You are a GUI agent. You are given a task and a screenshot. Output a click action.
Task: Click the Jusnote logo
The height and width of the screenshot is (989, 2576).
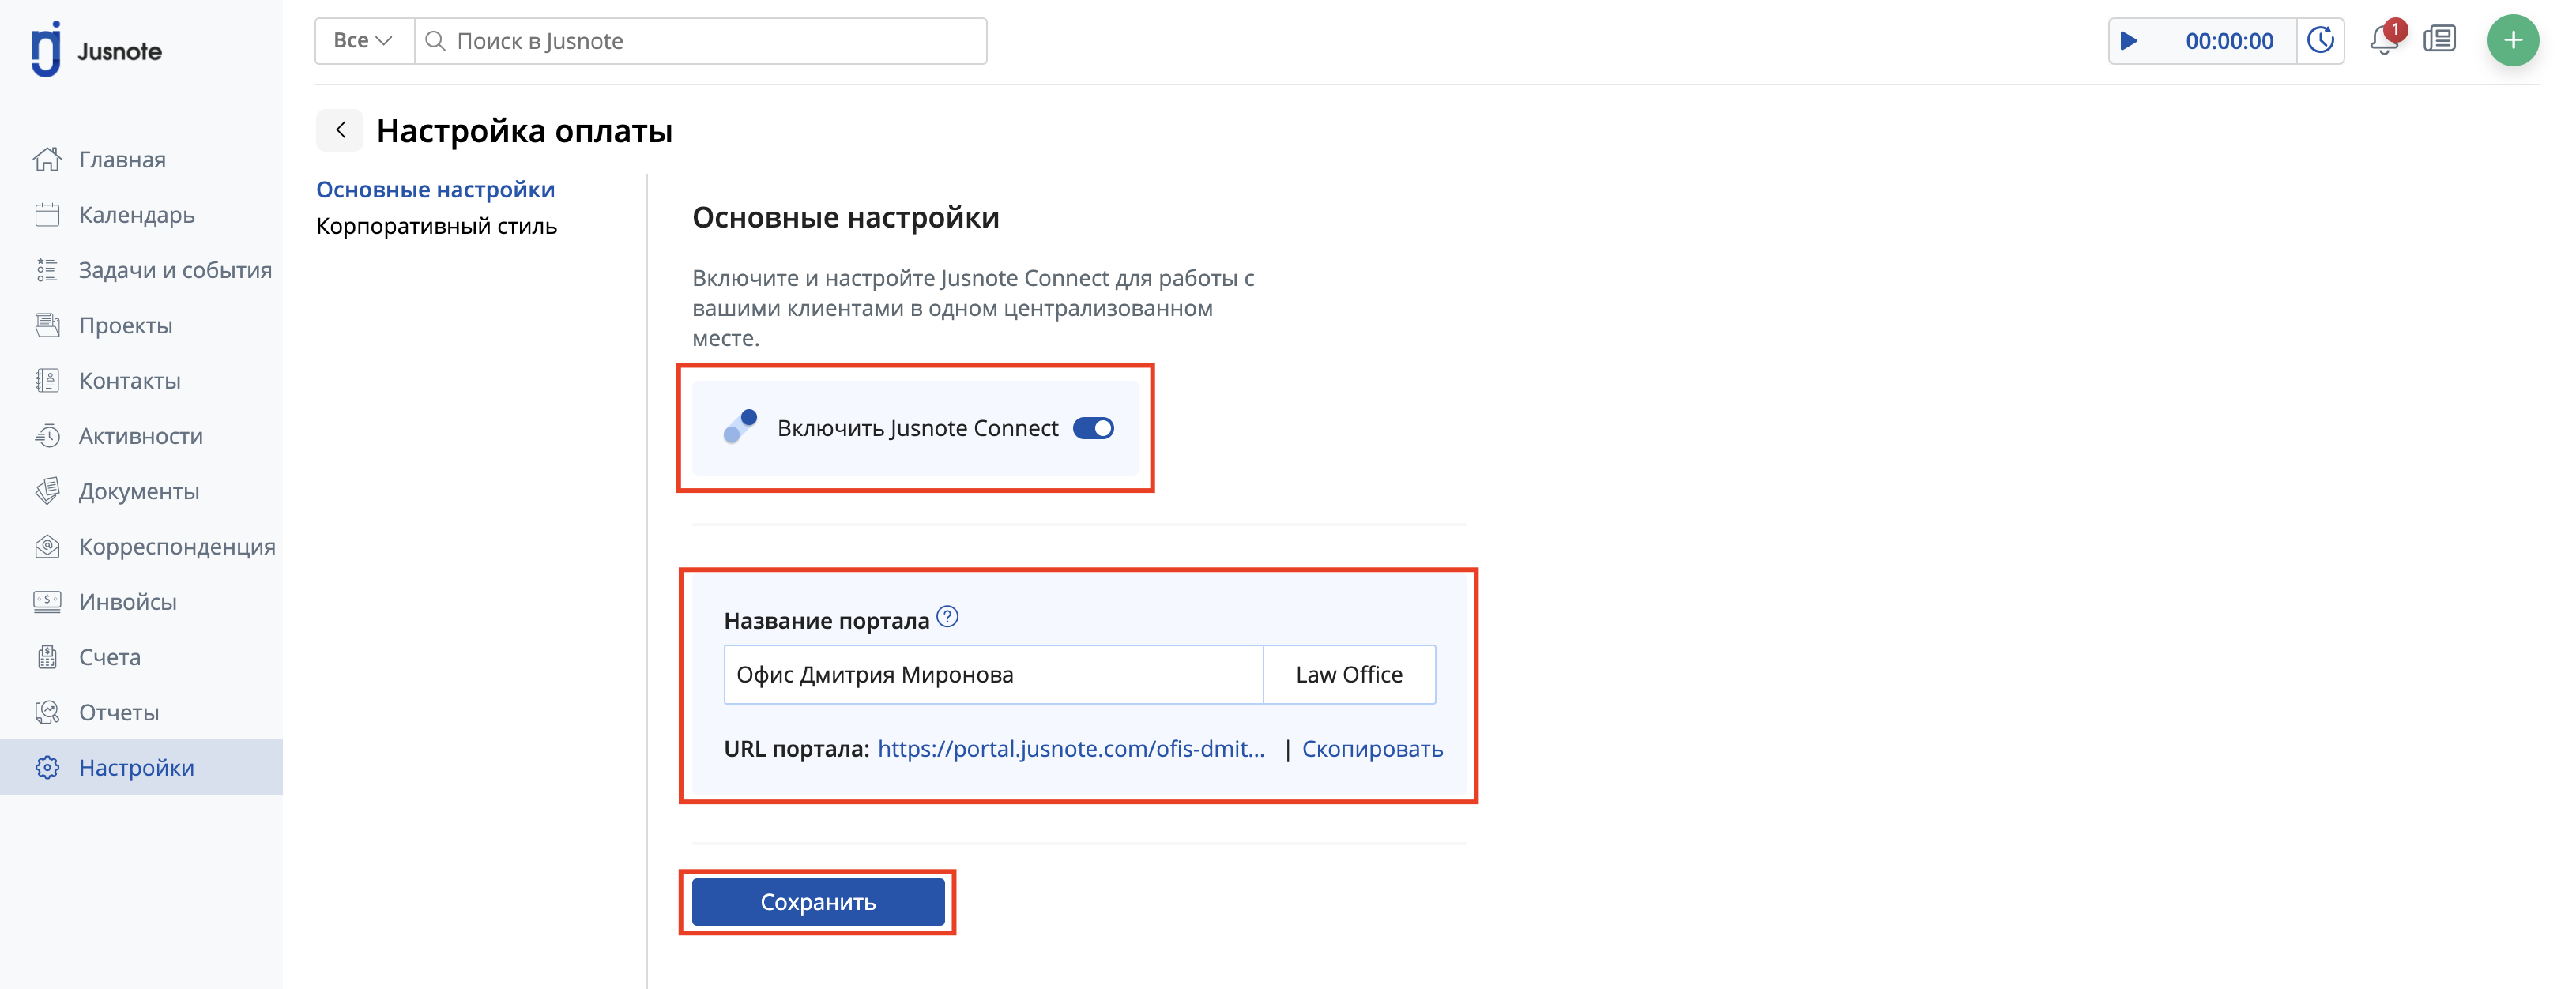coord(96,49)
